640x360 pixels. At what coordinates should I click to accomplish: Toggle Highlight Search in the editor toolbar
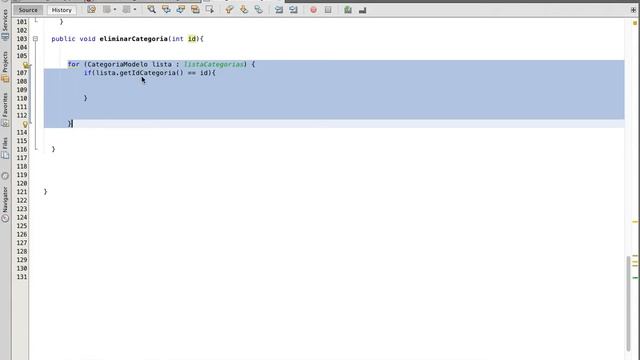[195, 9]
